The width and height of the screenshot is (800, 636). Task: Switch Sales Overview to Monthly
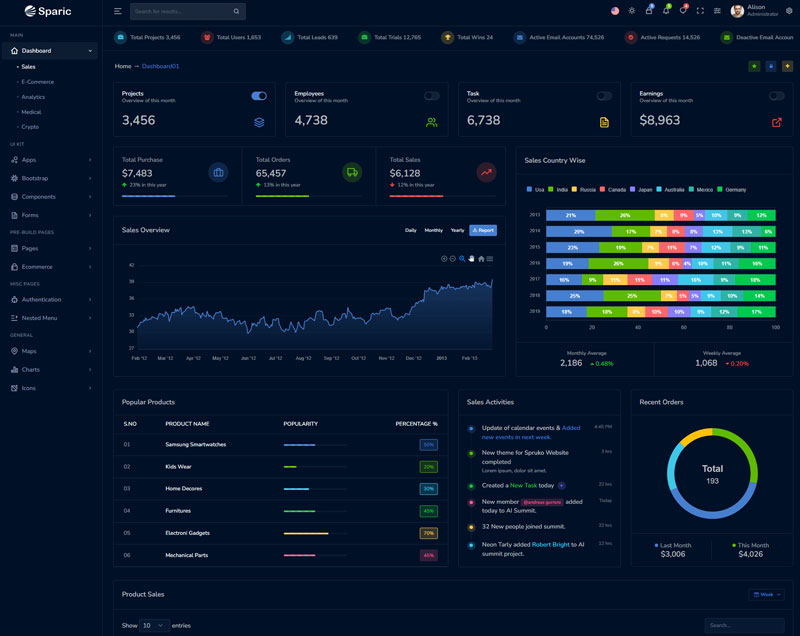click(433, 230)
